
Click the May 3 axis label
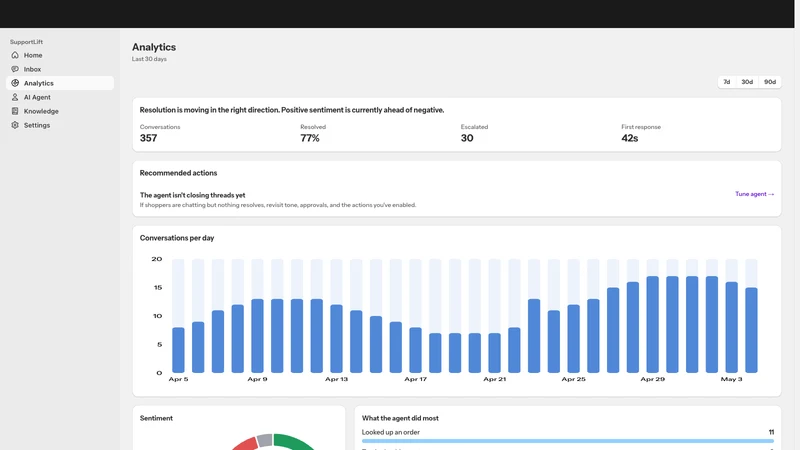coord(732,379)
